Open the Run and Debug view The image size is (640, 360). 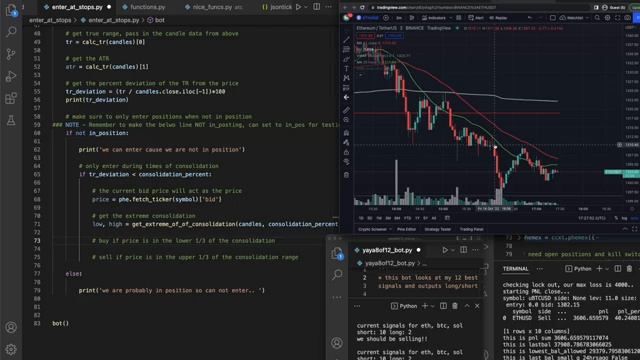pos(11,76)
